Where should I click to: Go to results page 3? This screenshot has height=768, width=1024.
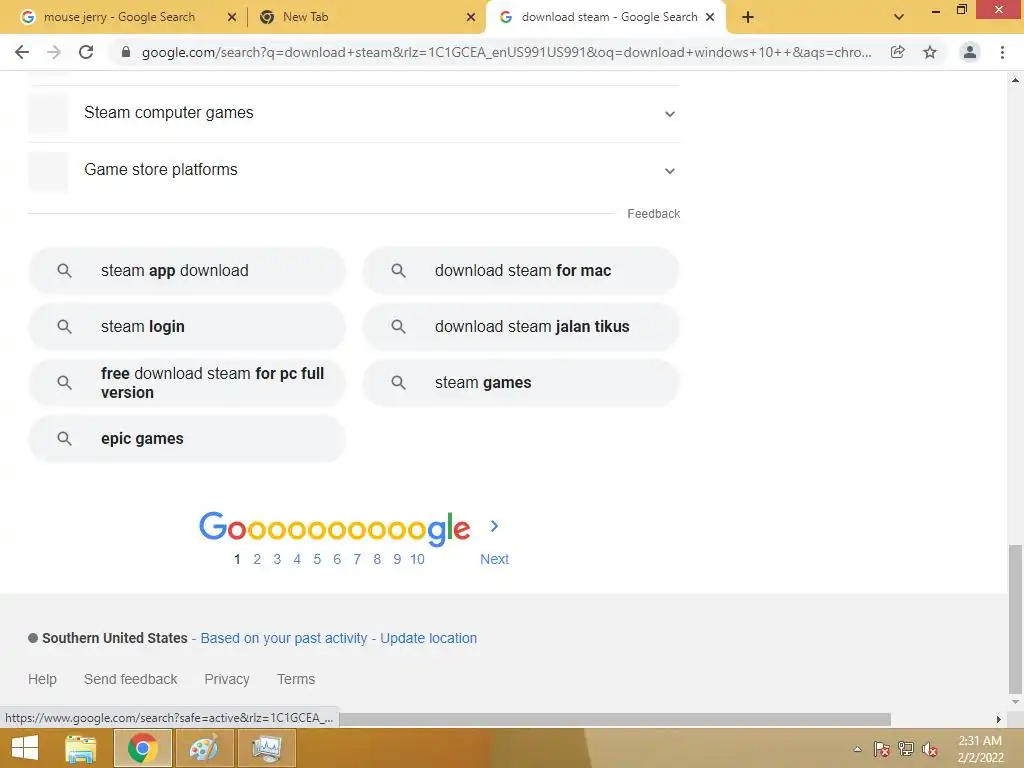pyautogui.click(x=277, y=559)
